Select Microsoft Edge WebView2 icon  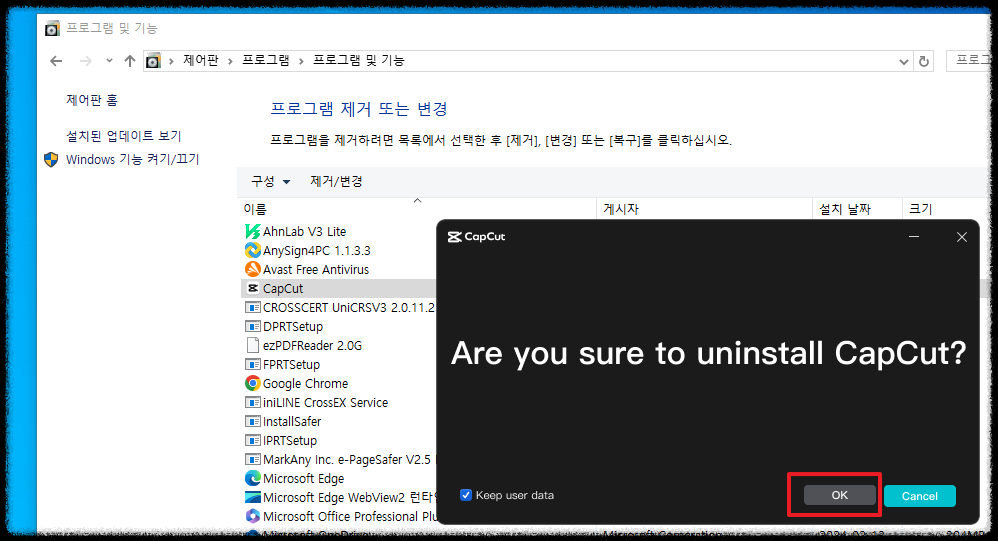[253, 497]
